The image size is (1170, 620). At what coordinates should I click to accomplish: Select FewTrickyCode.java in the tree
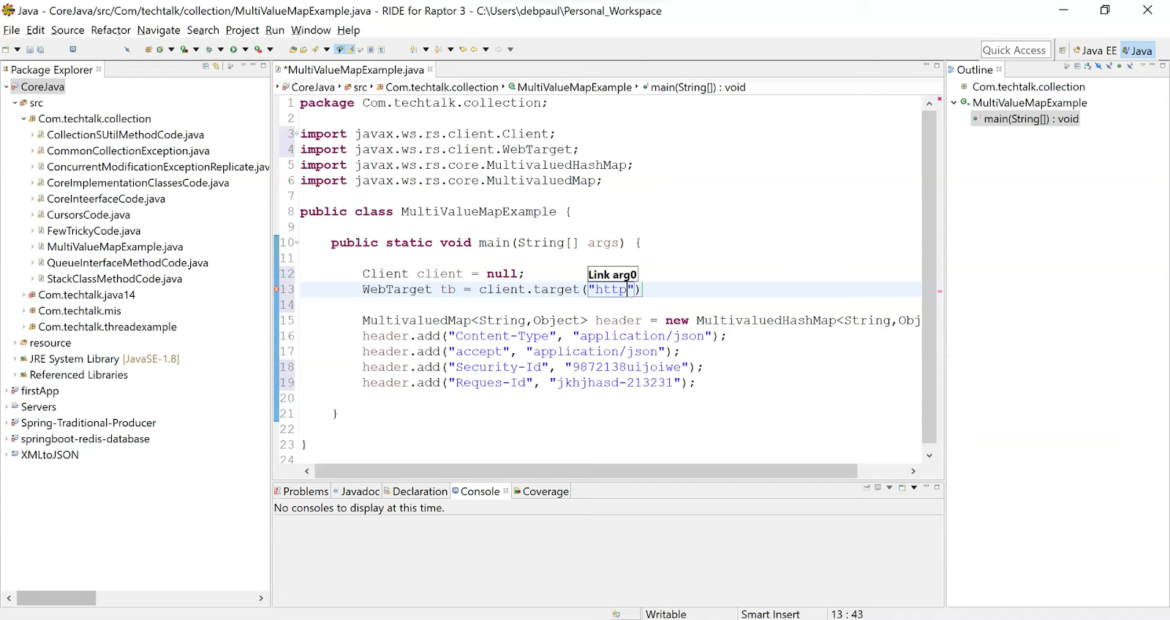click(93, 231)
